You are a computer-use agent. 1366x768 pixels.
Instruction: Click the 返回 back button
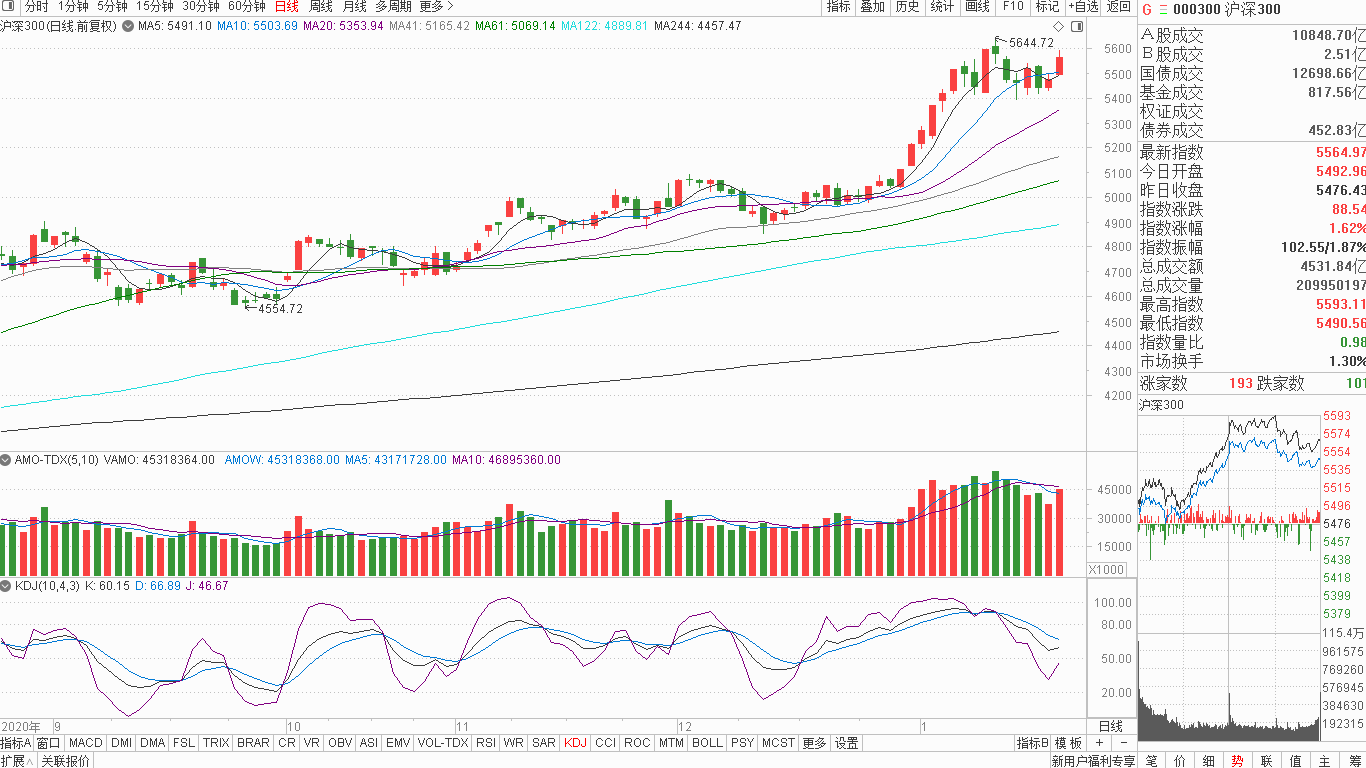(x=1118, y=6)
